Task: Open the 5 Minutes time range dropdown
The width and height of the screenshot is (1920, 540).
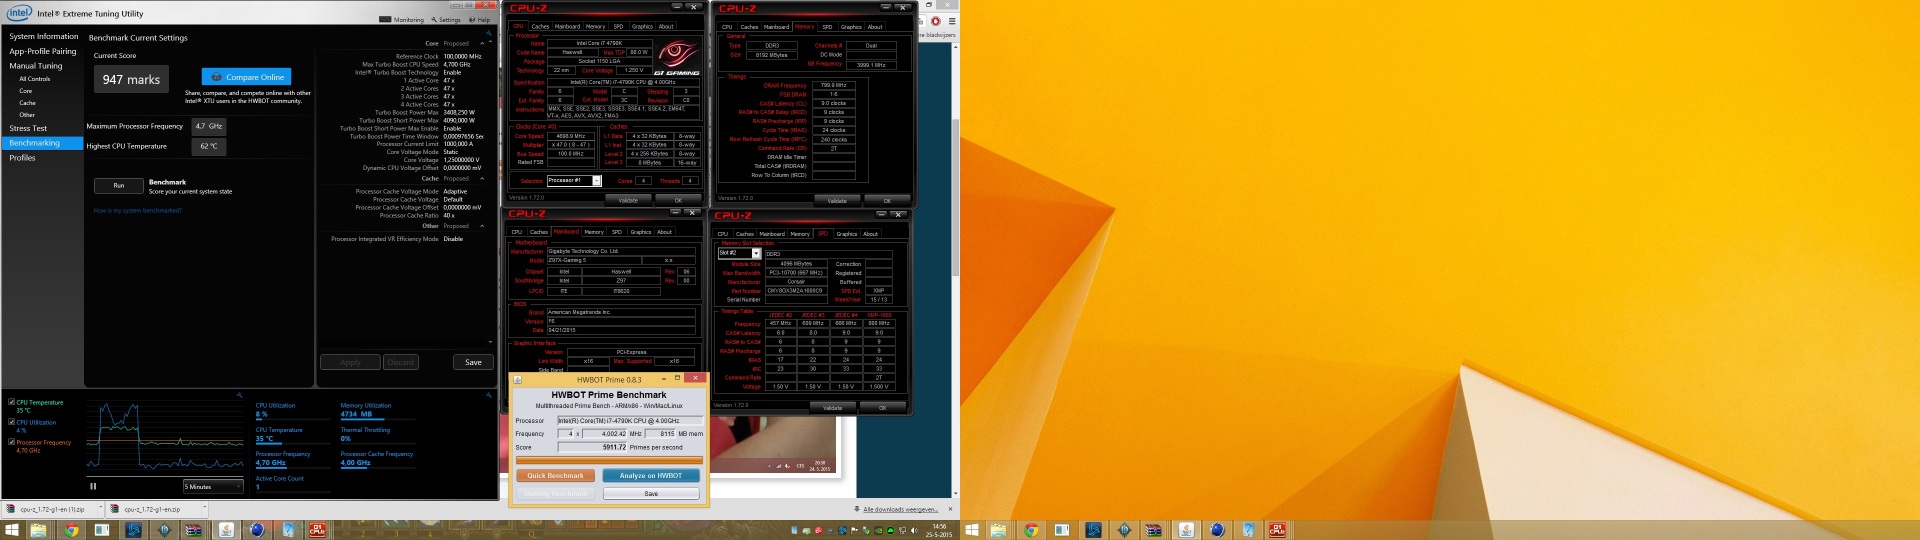Action: [213, 486]
